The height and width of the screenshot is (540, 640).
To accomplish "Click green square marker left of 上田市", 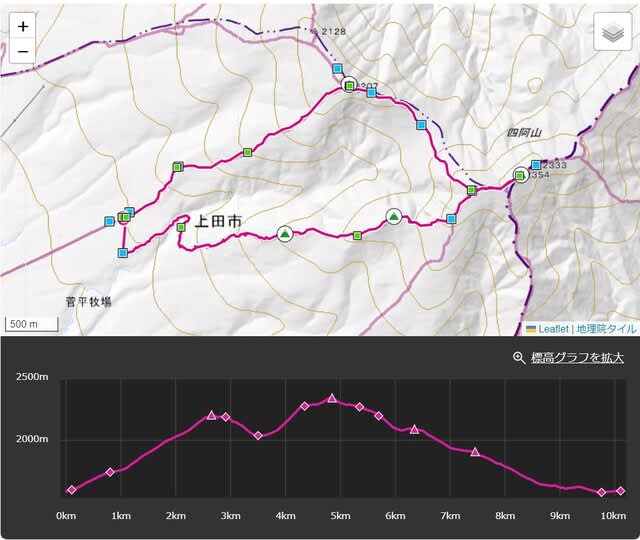I will click(x=181, y=227).
